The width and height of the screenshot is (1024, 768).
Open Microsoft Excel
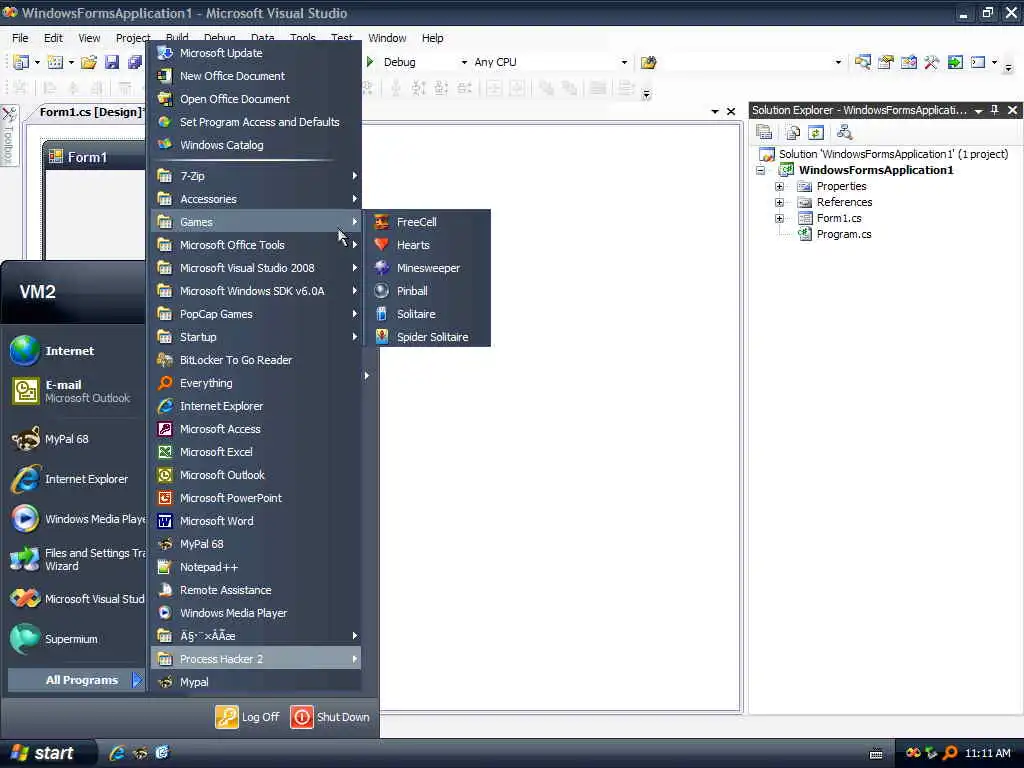256,452
